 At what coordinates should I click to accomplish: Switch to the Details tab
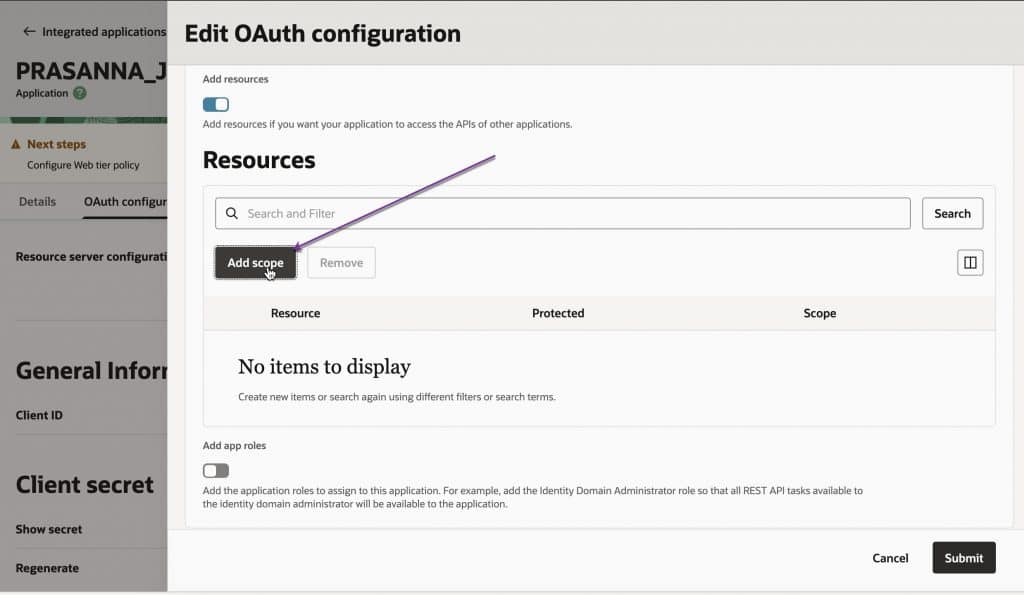point(37,201)
